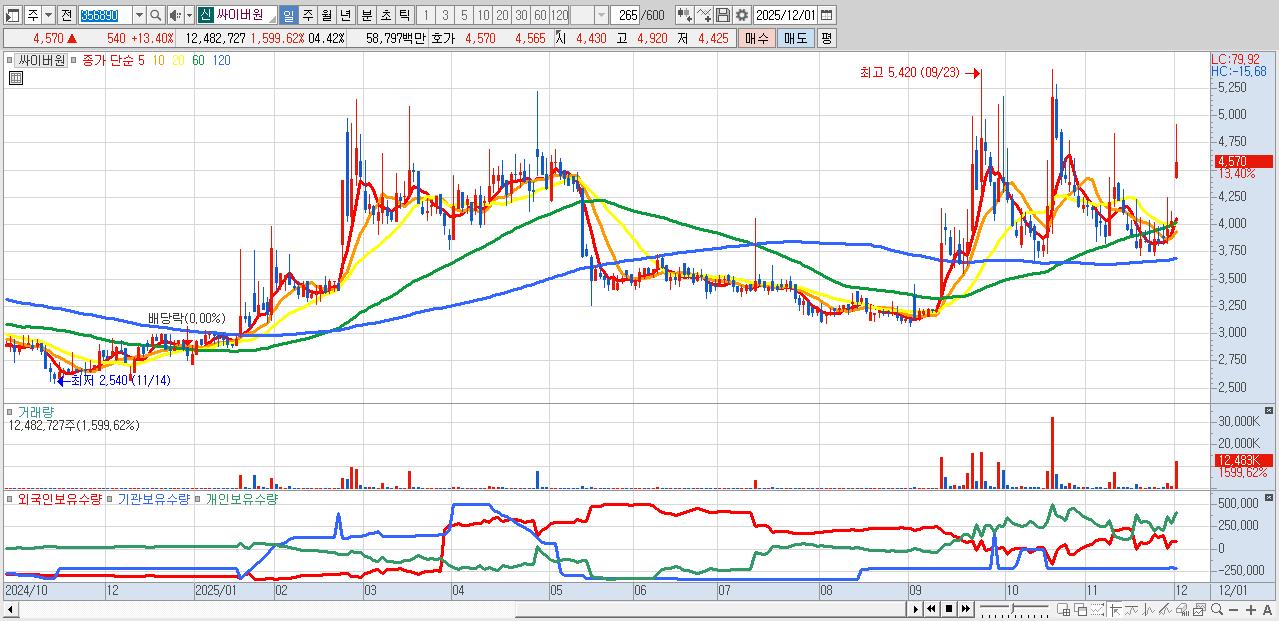Toggle the 주 weekly period button

[307, 15]
